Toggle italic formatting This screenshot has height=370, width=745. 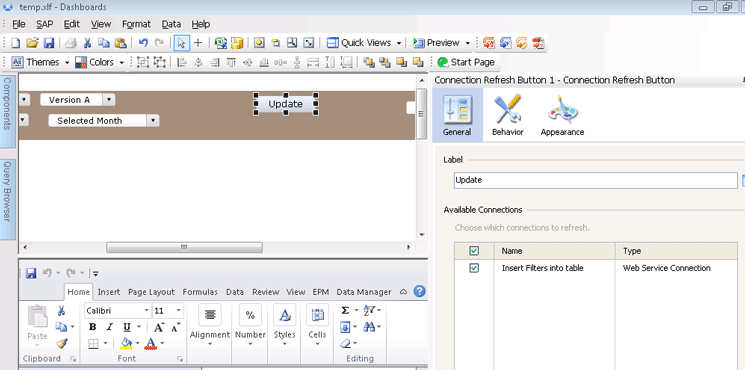(109, 327)
